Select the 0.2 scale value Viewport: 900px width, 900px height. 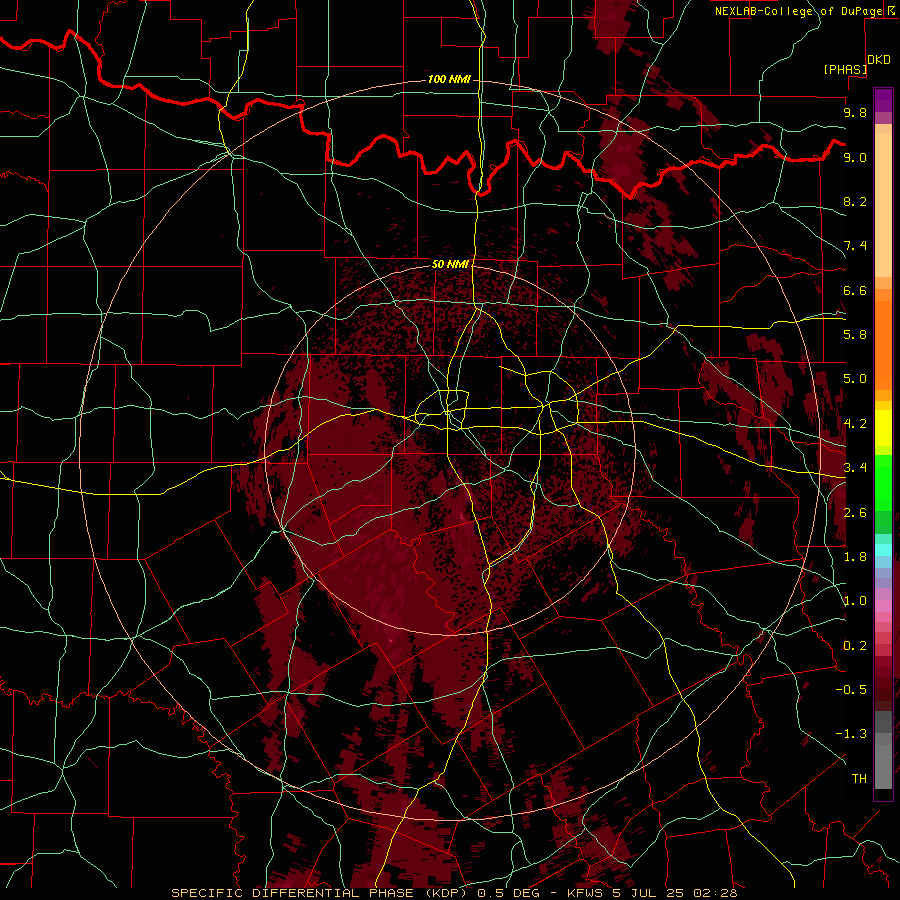coord(855,646)
